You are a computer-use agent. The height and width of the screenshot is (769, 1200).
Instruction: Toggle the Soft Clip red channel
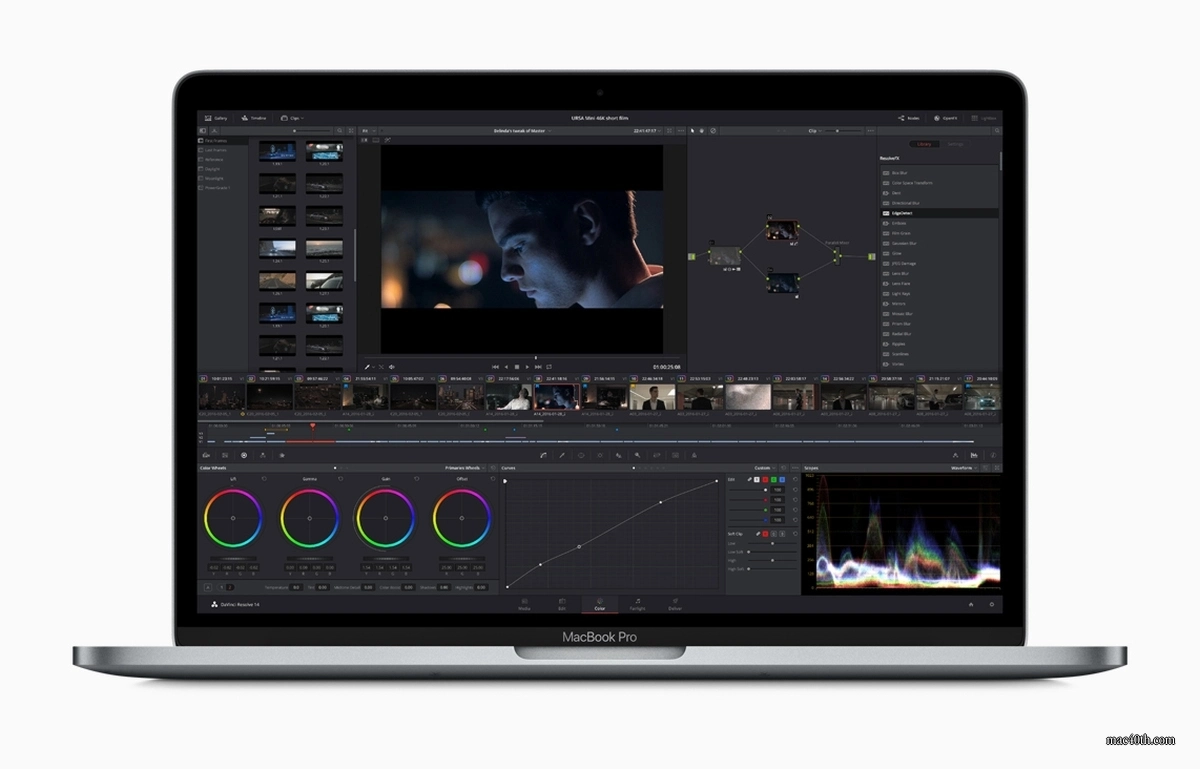[x=765, y=533]
